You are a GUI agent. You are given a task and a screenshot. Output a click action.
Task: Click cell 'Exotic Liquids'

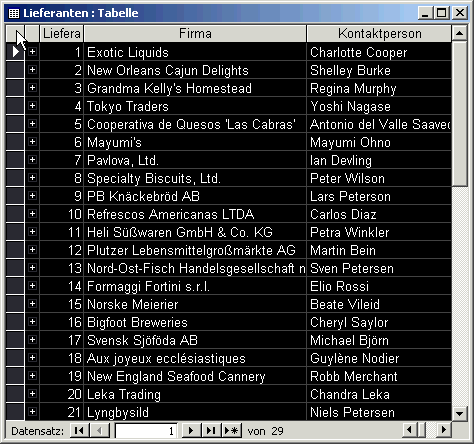pyautogui.click(x=195, y=52)
